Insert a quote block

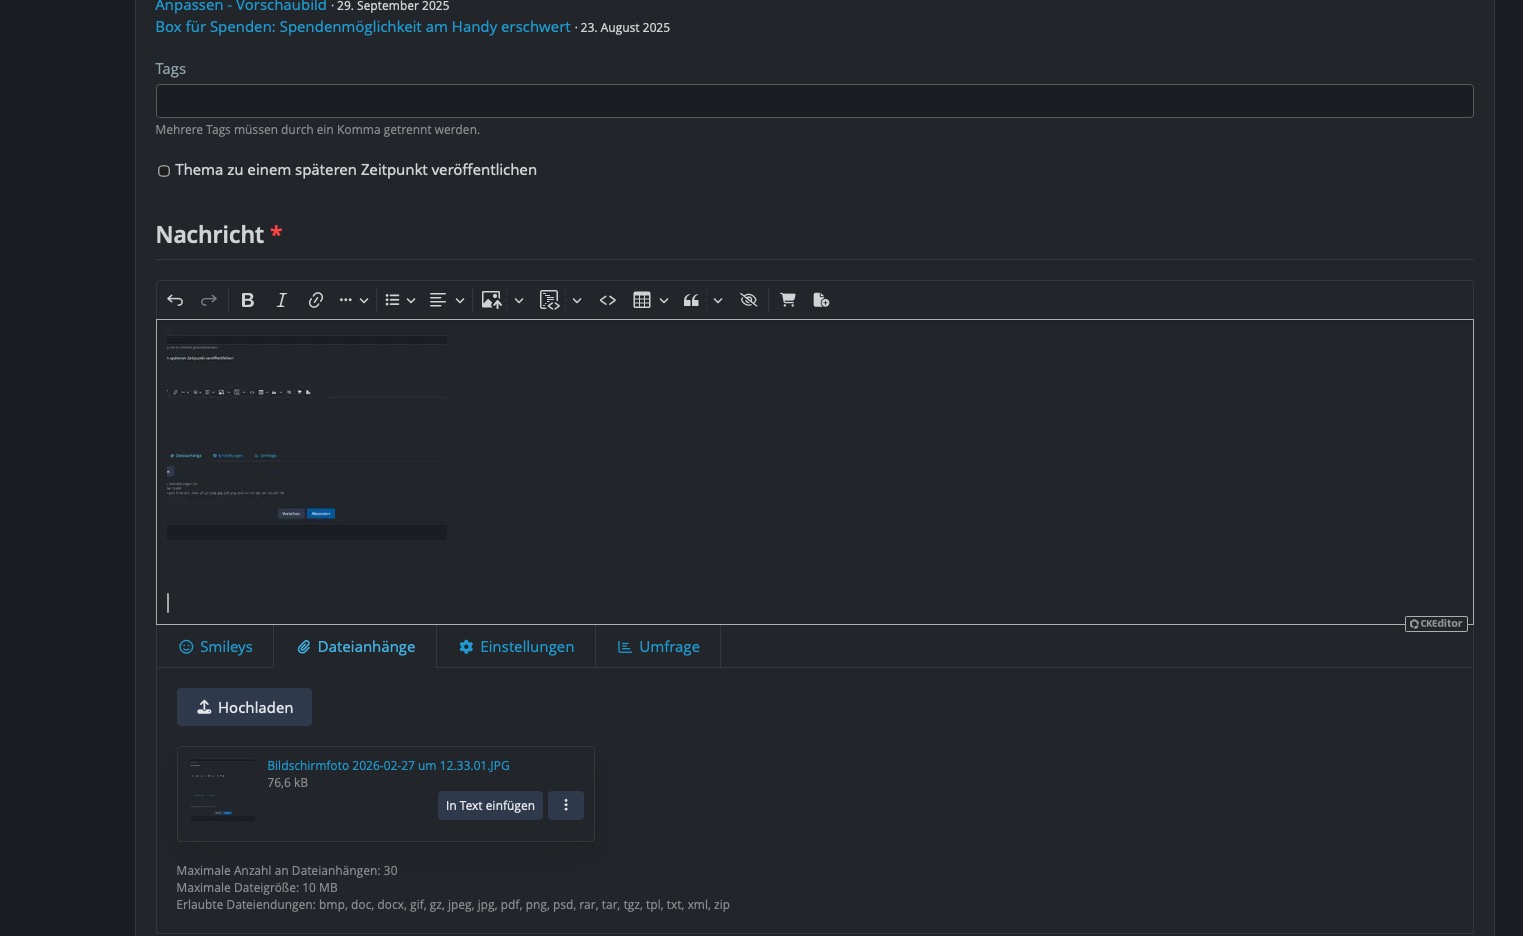point(691,300)
